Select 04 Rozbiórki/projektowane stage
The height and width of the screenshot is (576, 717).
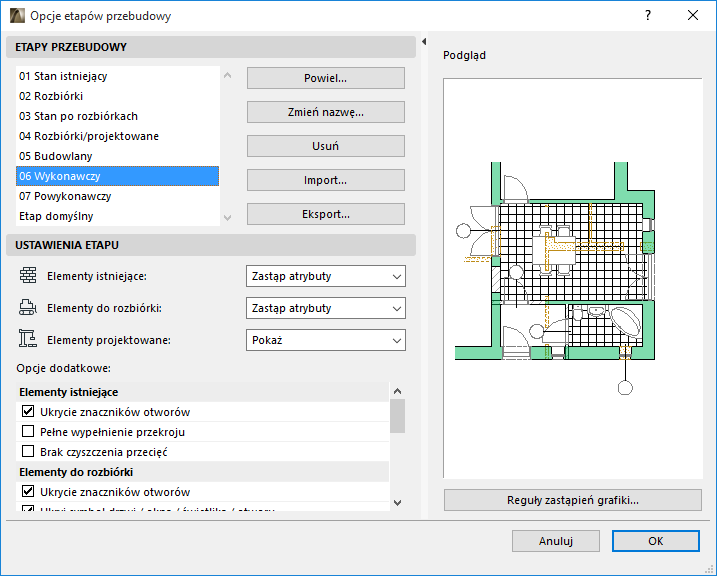click(x=118, y=136)
